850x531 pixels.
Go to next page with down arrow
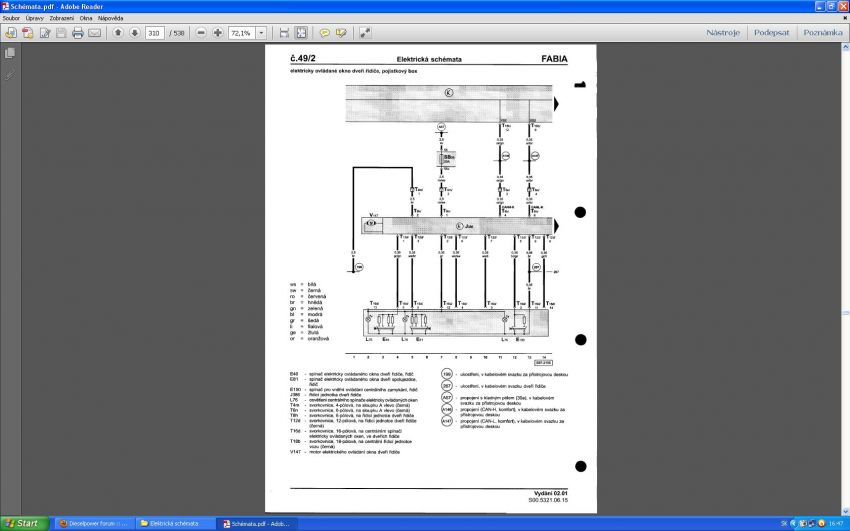click(x=134, y=33)
